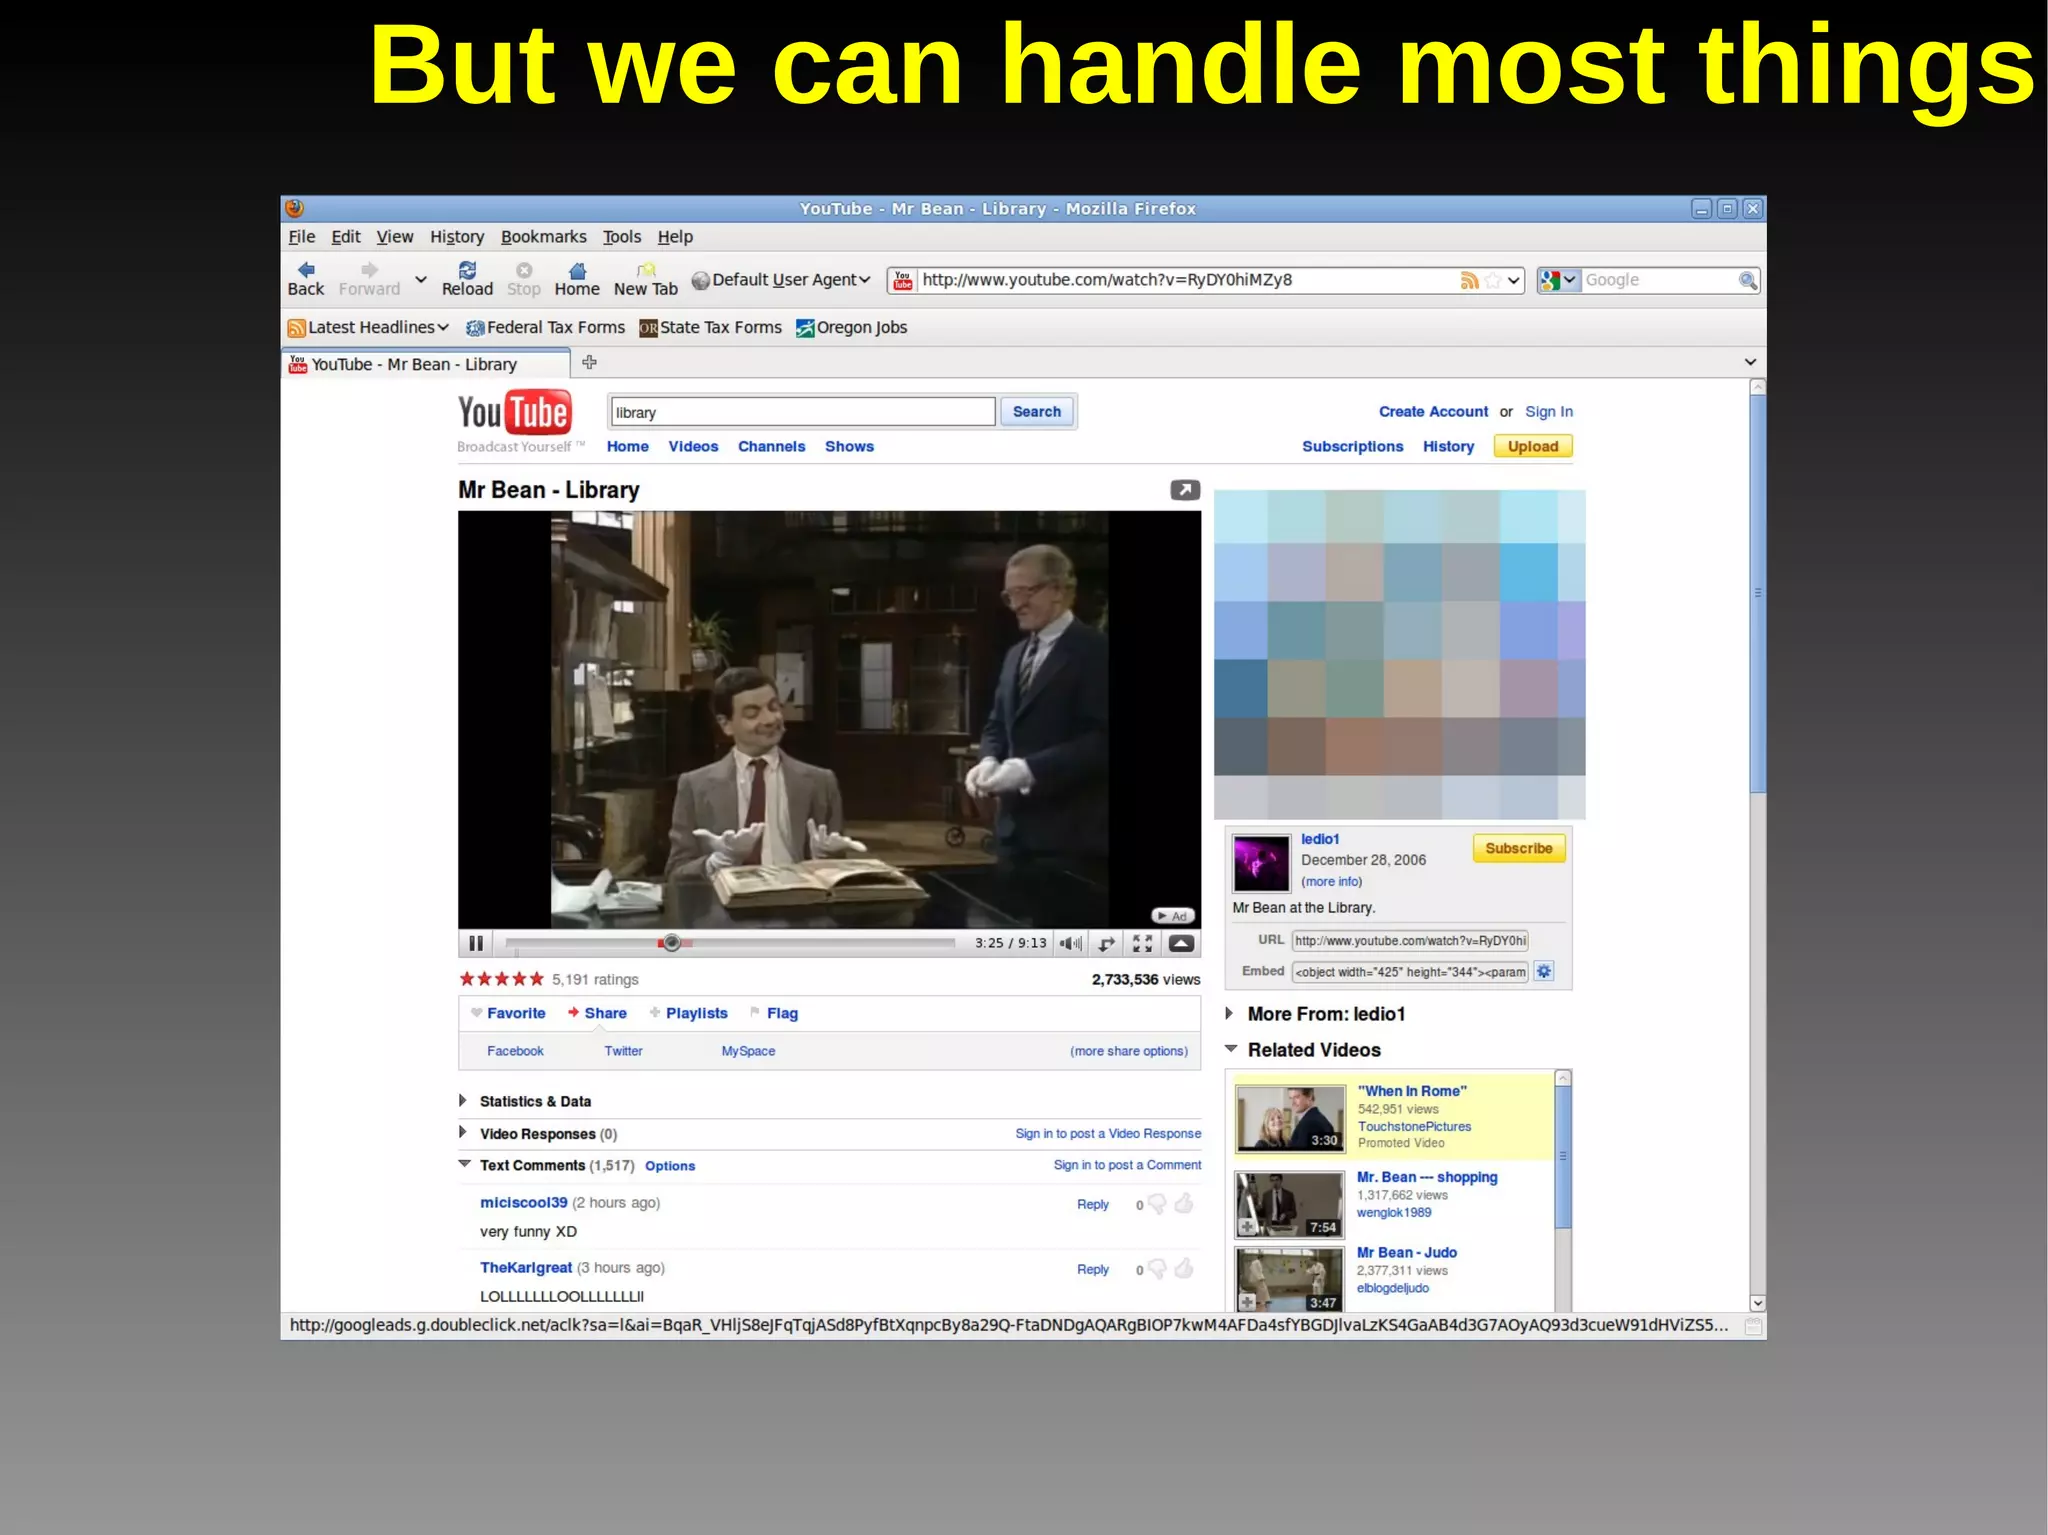Screen dimensions: 2048x1535
Task: Click the Reload toolbar icon
Action: [467, 271]
